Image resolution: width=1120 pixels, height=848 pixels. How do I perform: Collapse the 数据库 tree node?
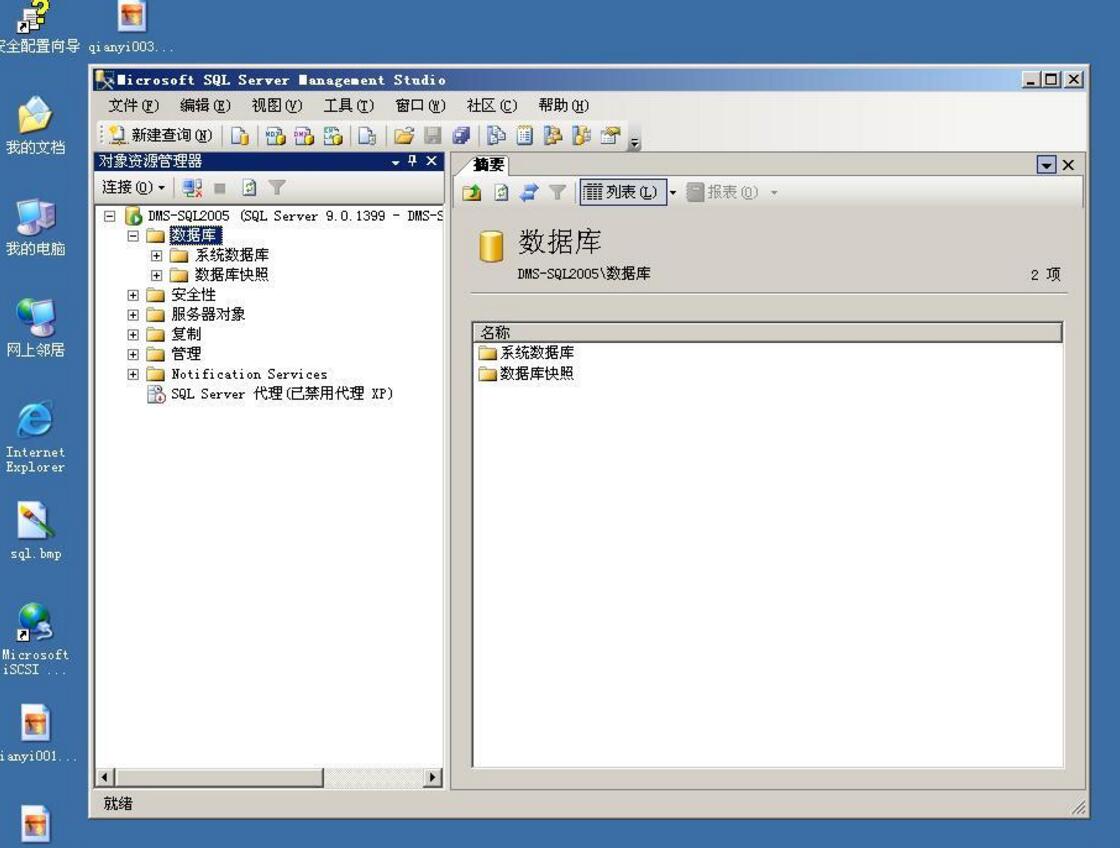pyautogui.click(x=133, y=236)
